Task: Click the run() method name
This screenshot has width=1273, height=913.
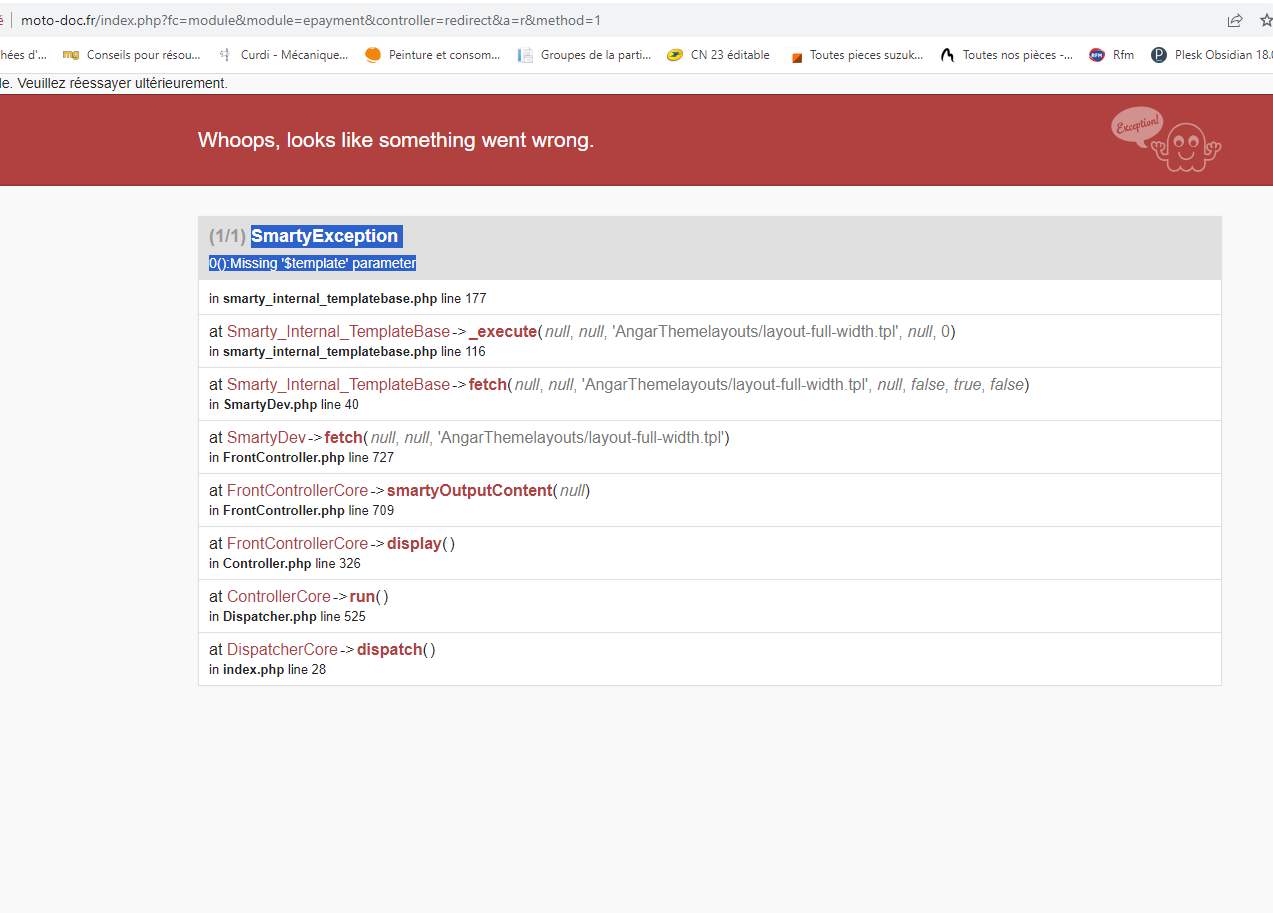Action: pos(363,596)
